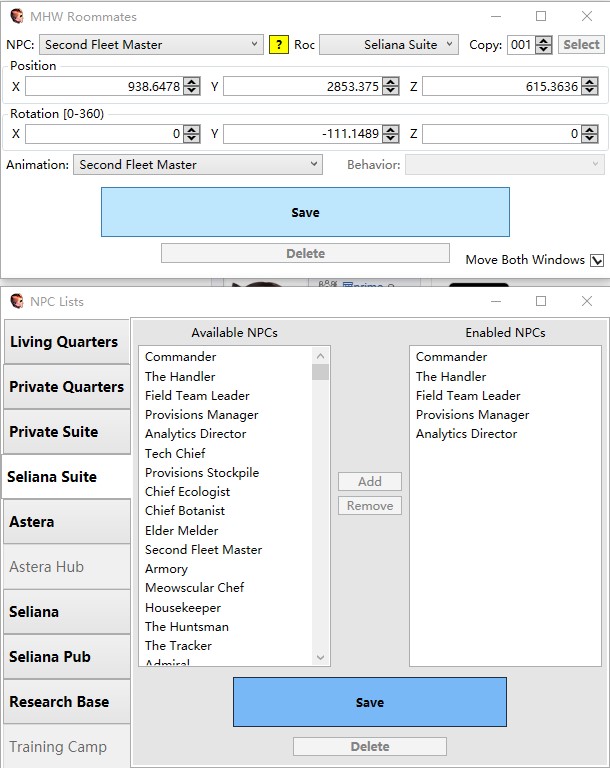
Task: Click the NPC Lists window app icon
Action: pyautogui.click(x=17, y=301)
